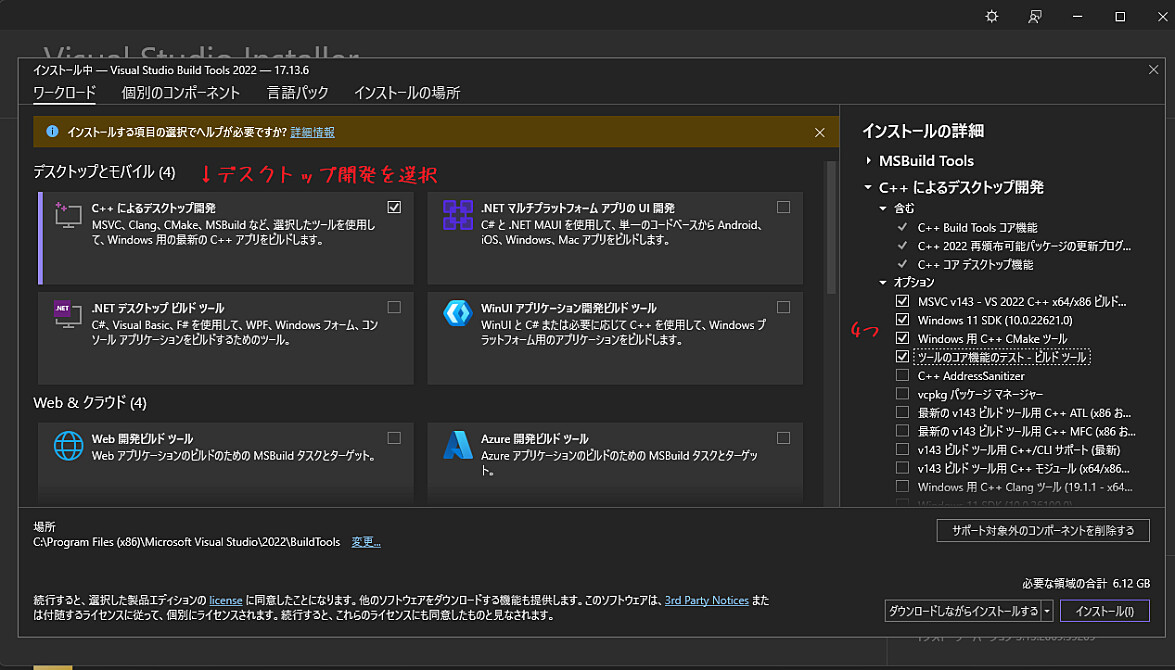Open the 詳細情報 help link
The height and width of the screenshot is (670, 1175).
(x=312, y=132)
